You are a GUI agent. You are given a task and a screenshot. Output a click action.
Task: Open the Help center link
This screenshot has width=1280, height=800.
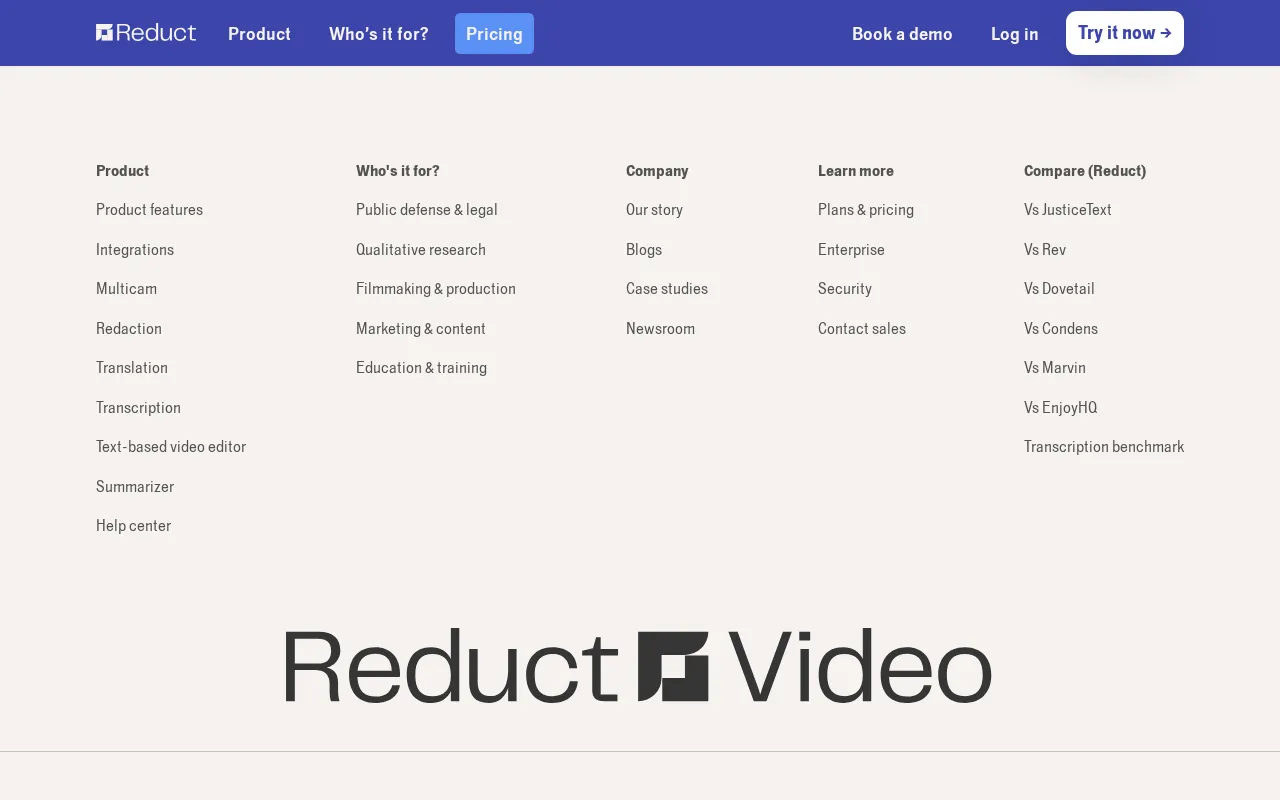click(x=133, y=526)
